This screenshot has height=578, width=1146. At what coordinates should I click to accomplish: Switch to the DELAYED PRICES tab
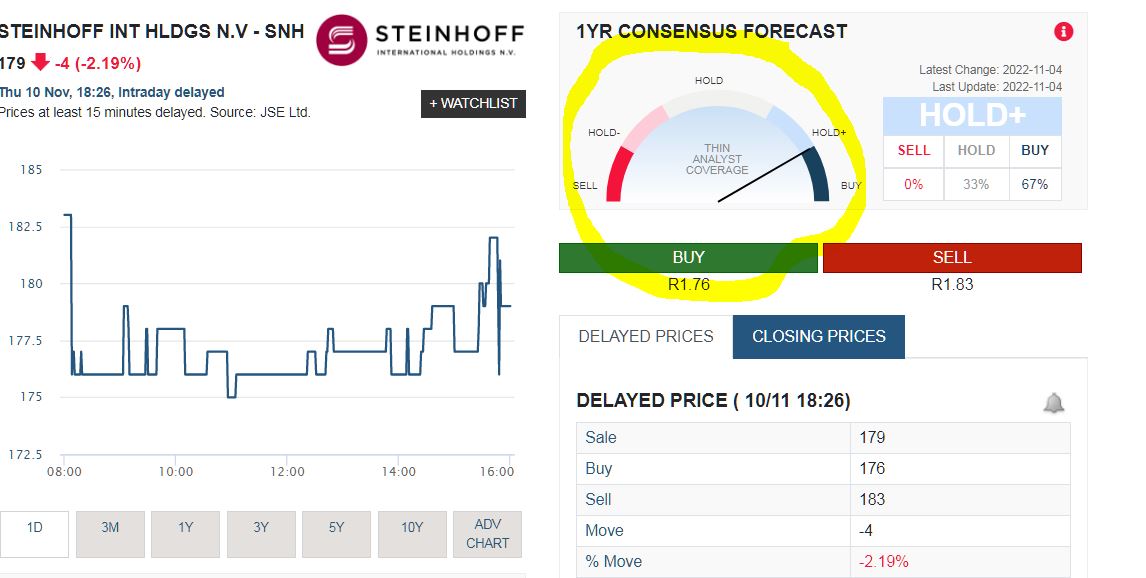pyautogui.click(x=646, y=336)
